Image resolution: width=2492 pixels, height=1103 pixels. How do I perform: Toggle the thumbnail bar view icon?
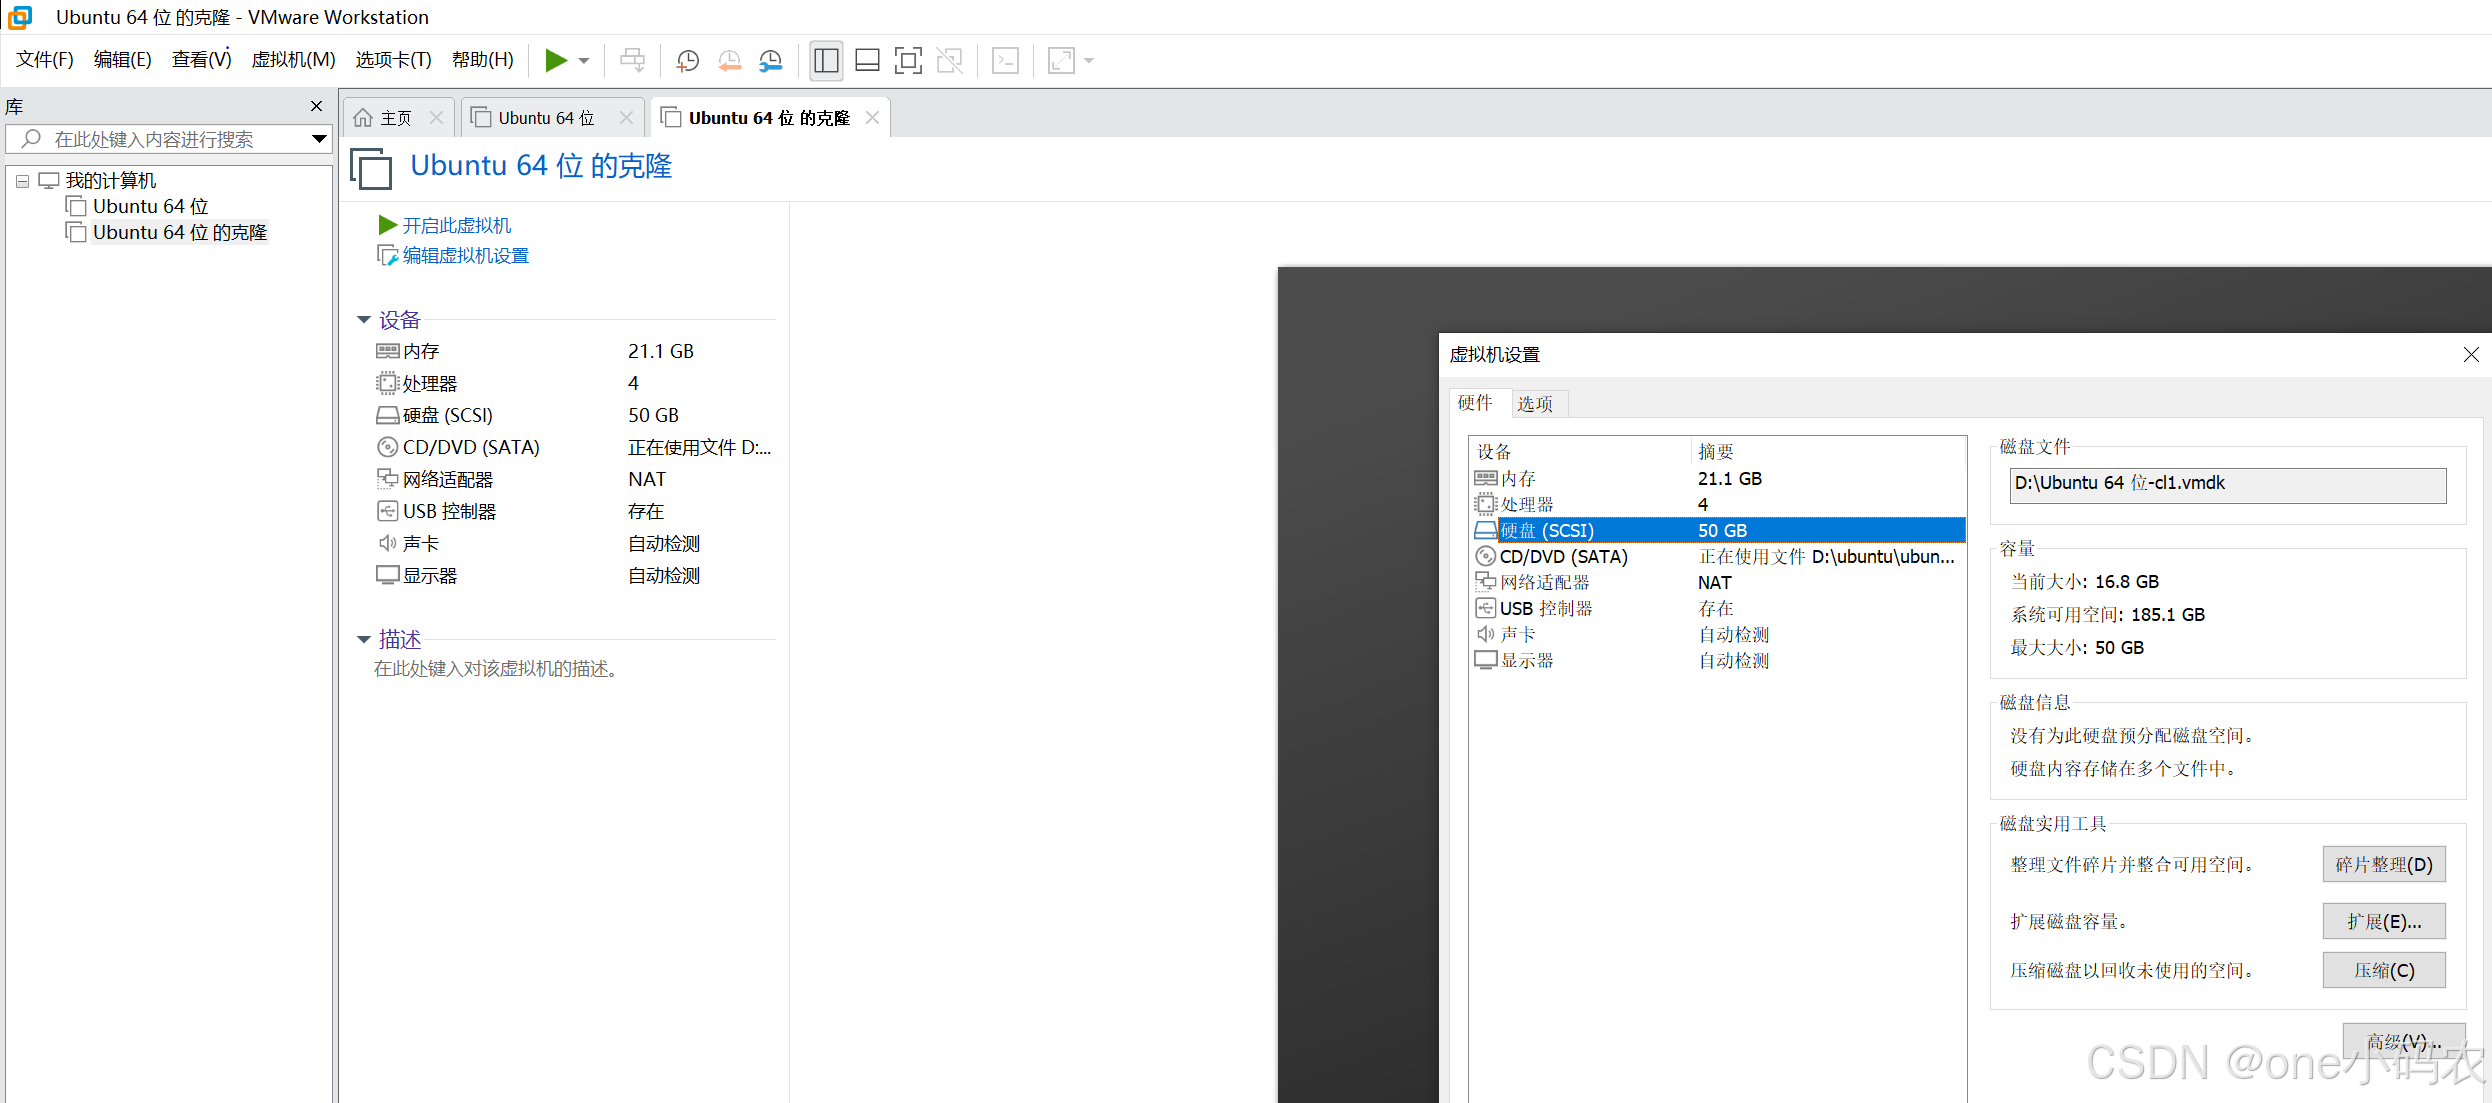coord(867,61)
